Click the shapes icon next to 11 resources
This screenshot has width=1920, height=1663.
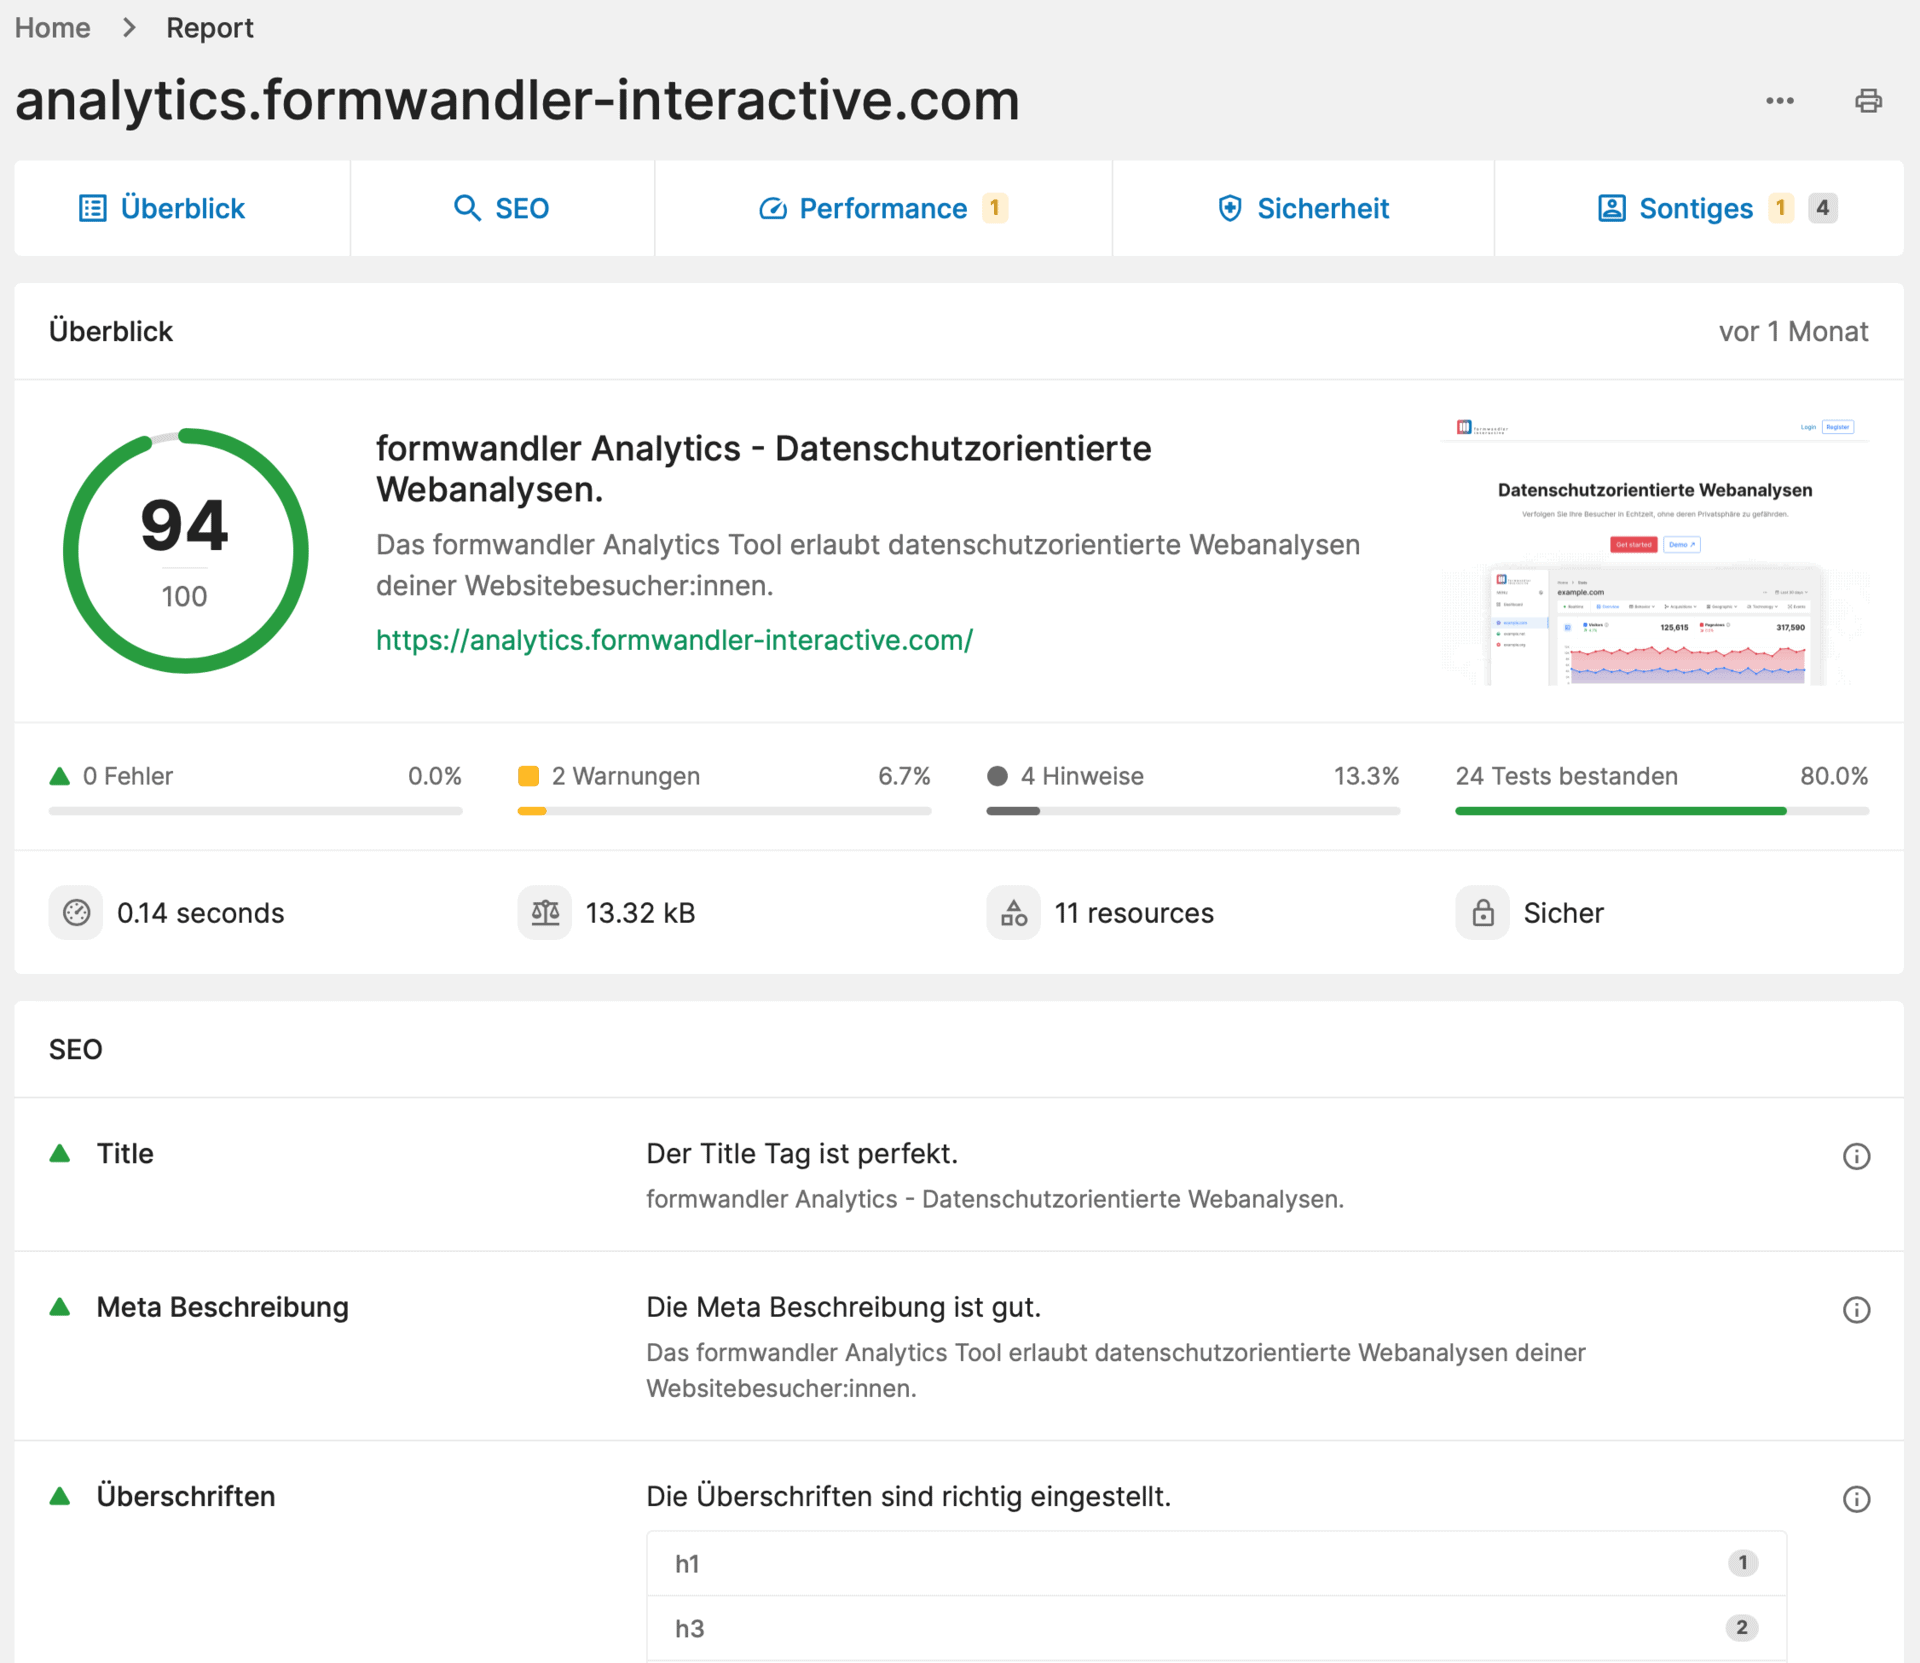pos(1013,912)
